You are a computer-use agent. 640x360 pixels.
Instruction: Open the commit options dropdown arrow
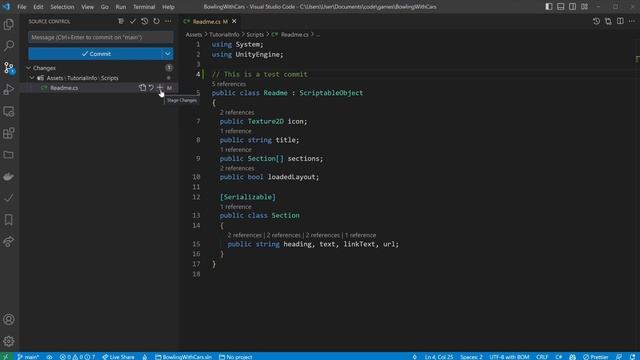[x=168, y=54]
